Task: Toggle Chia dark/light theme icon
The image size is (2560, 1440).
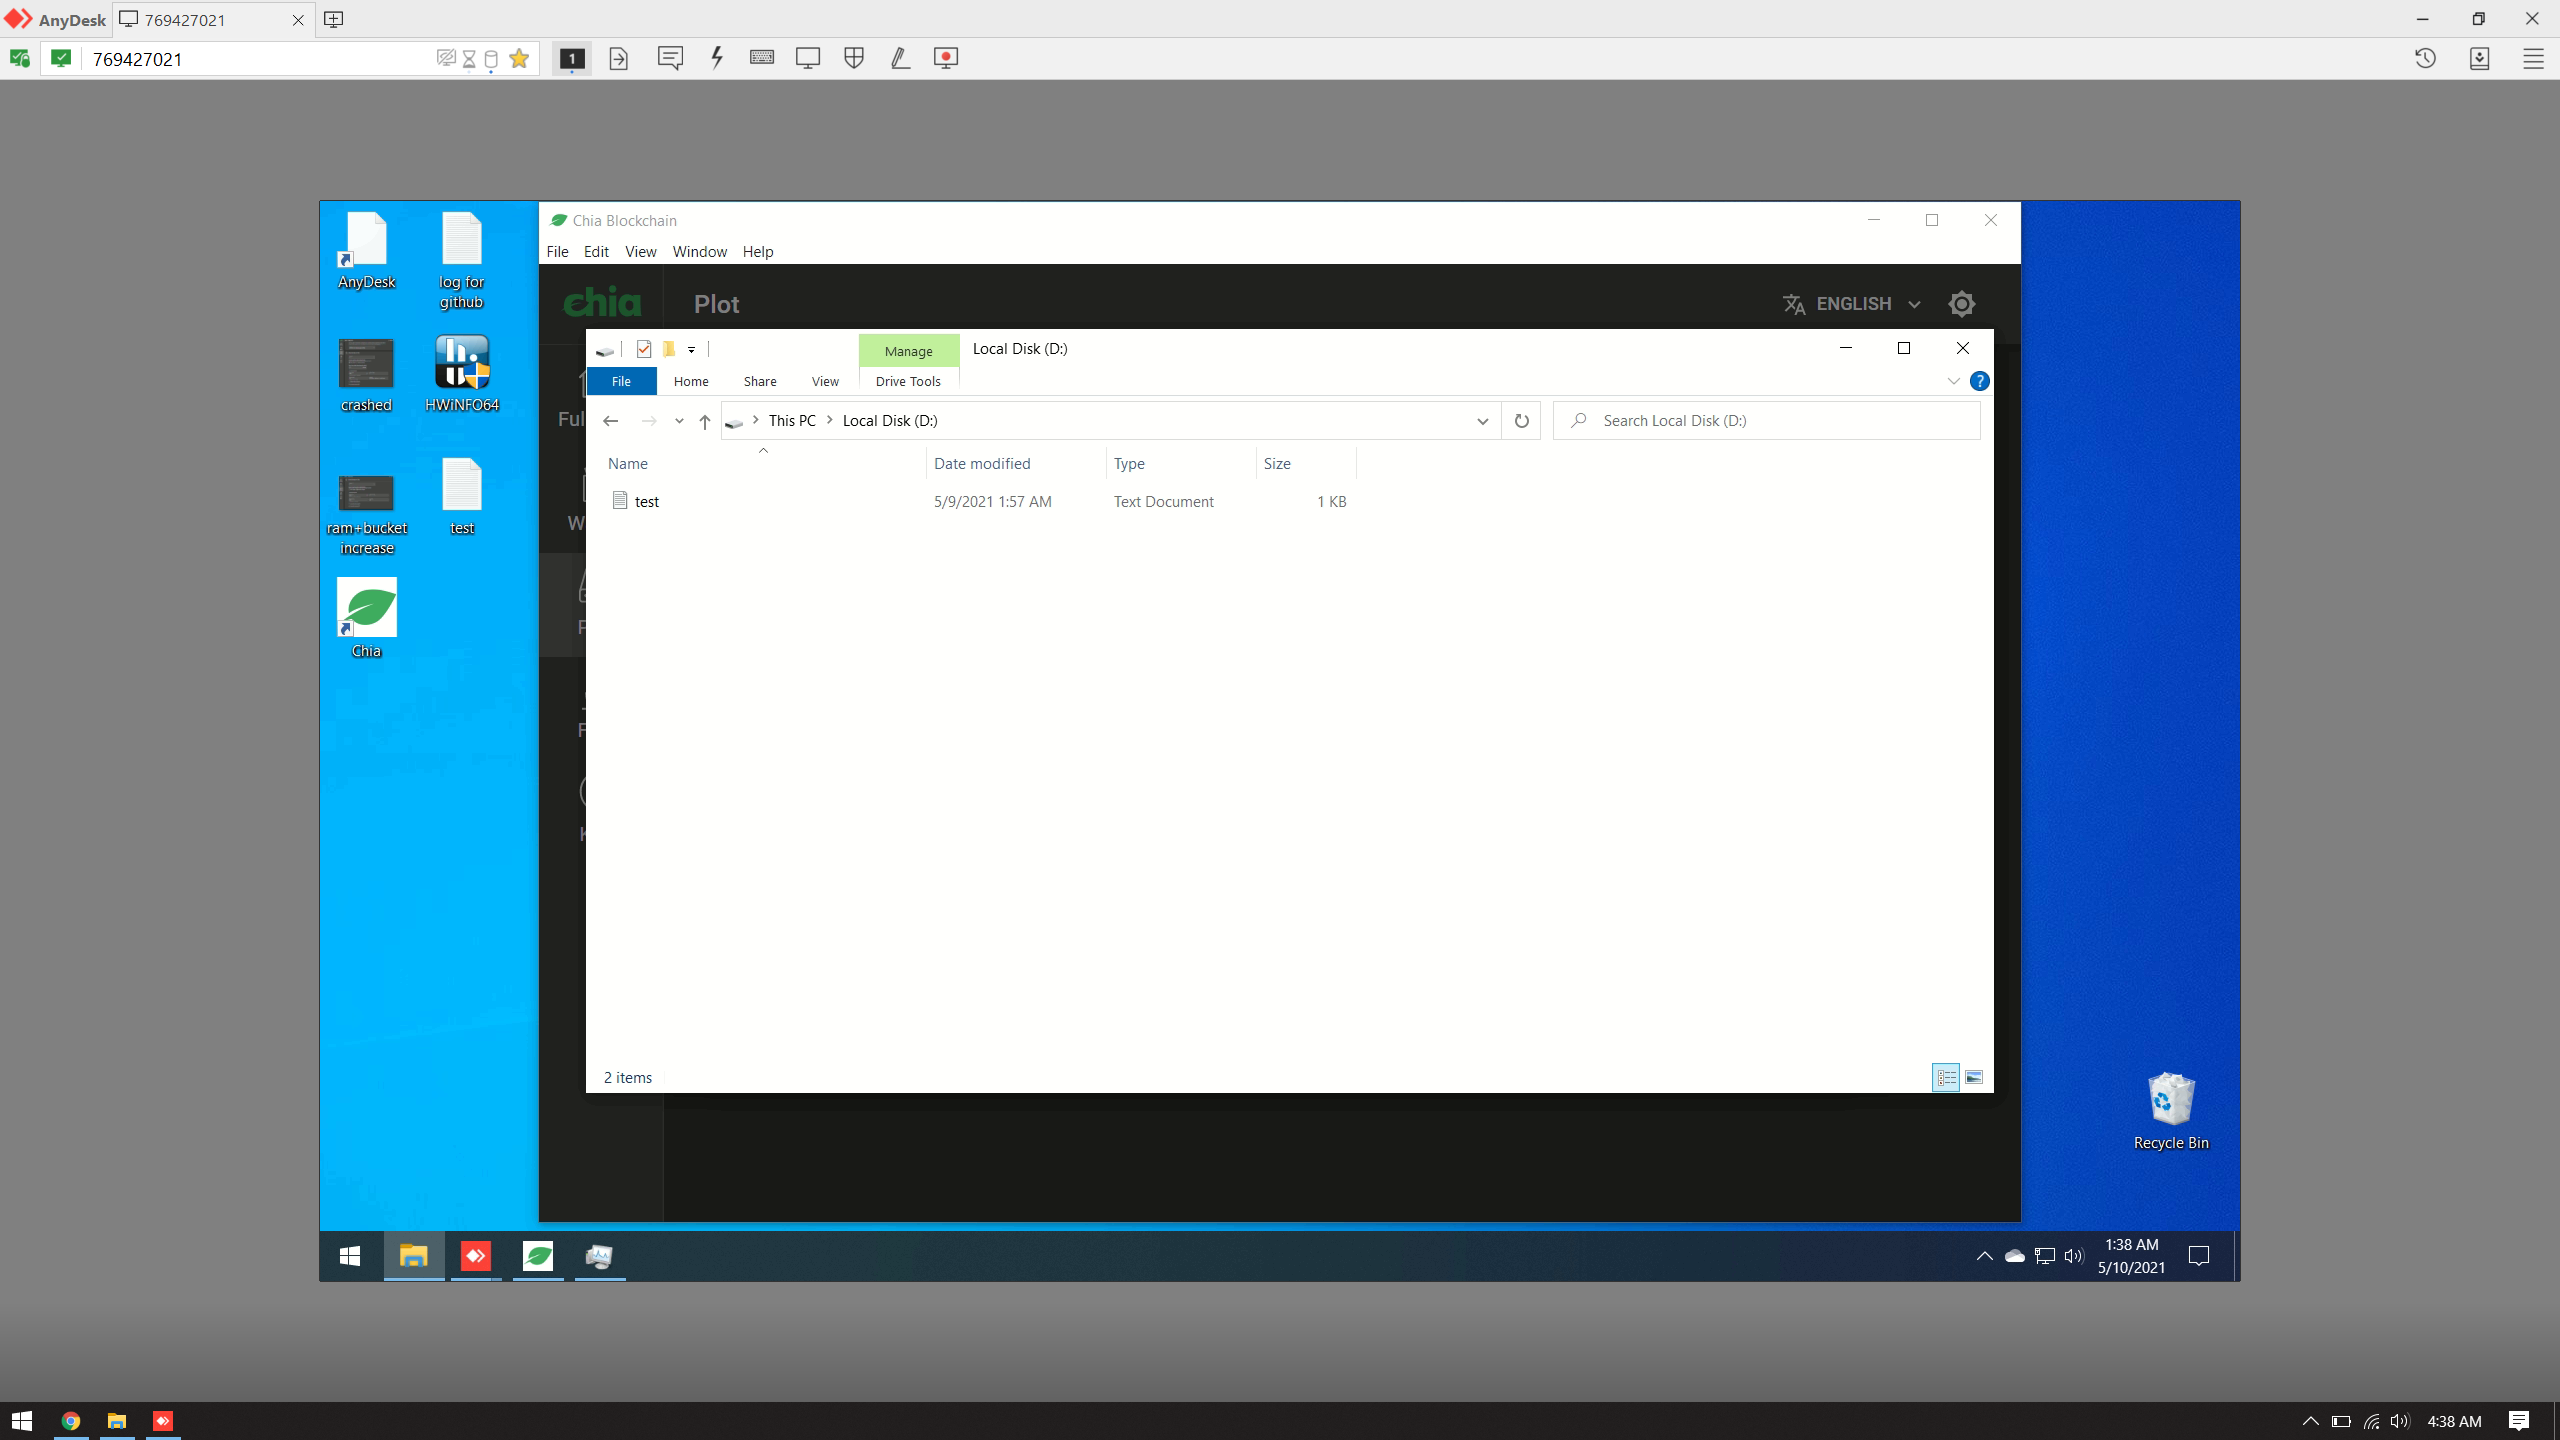Action: (x=1962, y=304)
